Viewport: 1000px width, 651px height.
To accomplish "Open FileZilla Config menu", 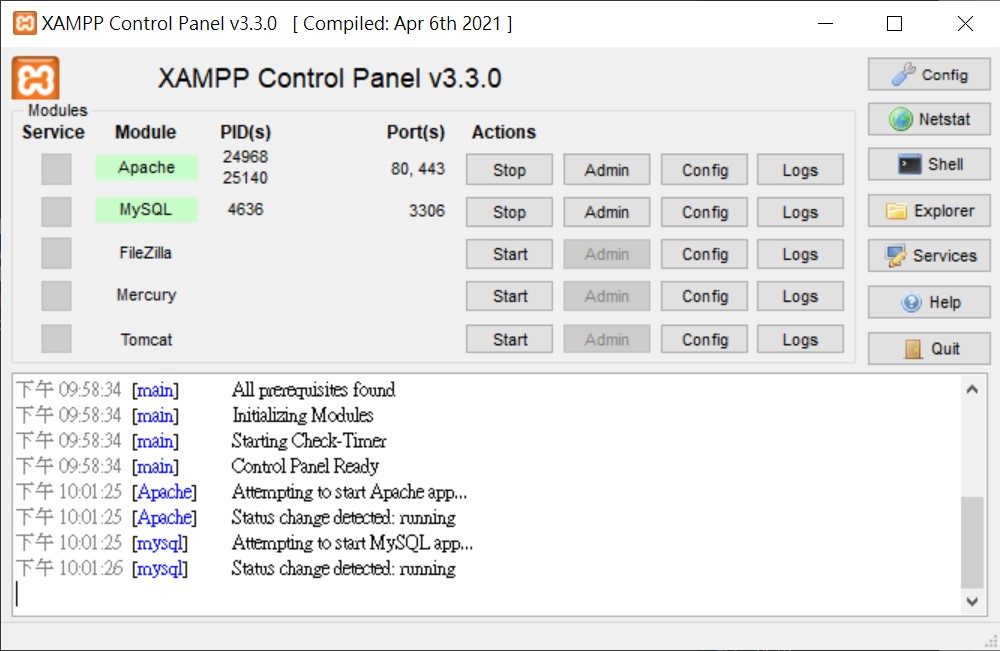I will pos(704,254).
